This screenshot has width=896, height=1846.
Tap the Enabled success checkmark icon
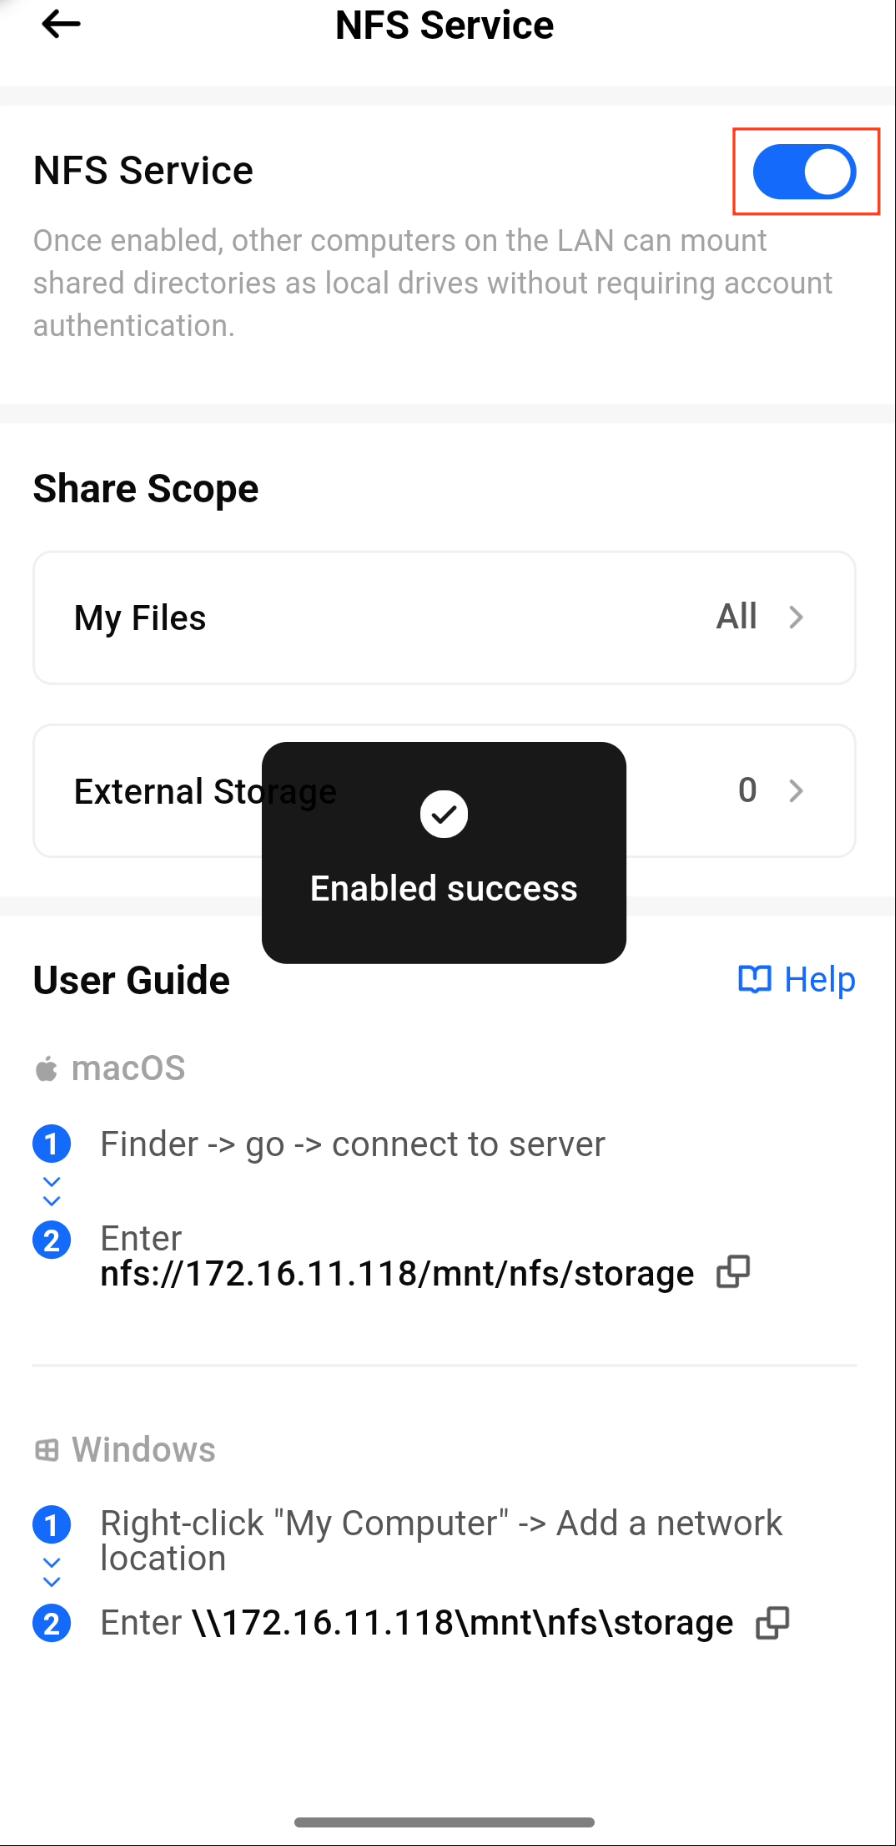pos(444,814)
